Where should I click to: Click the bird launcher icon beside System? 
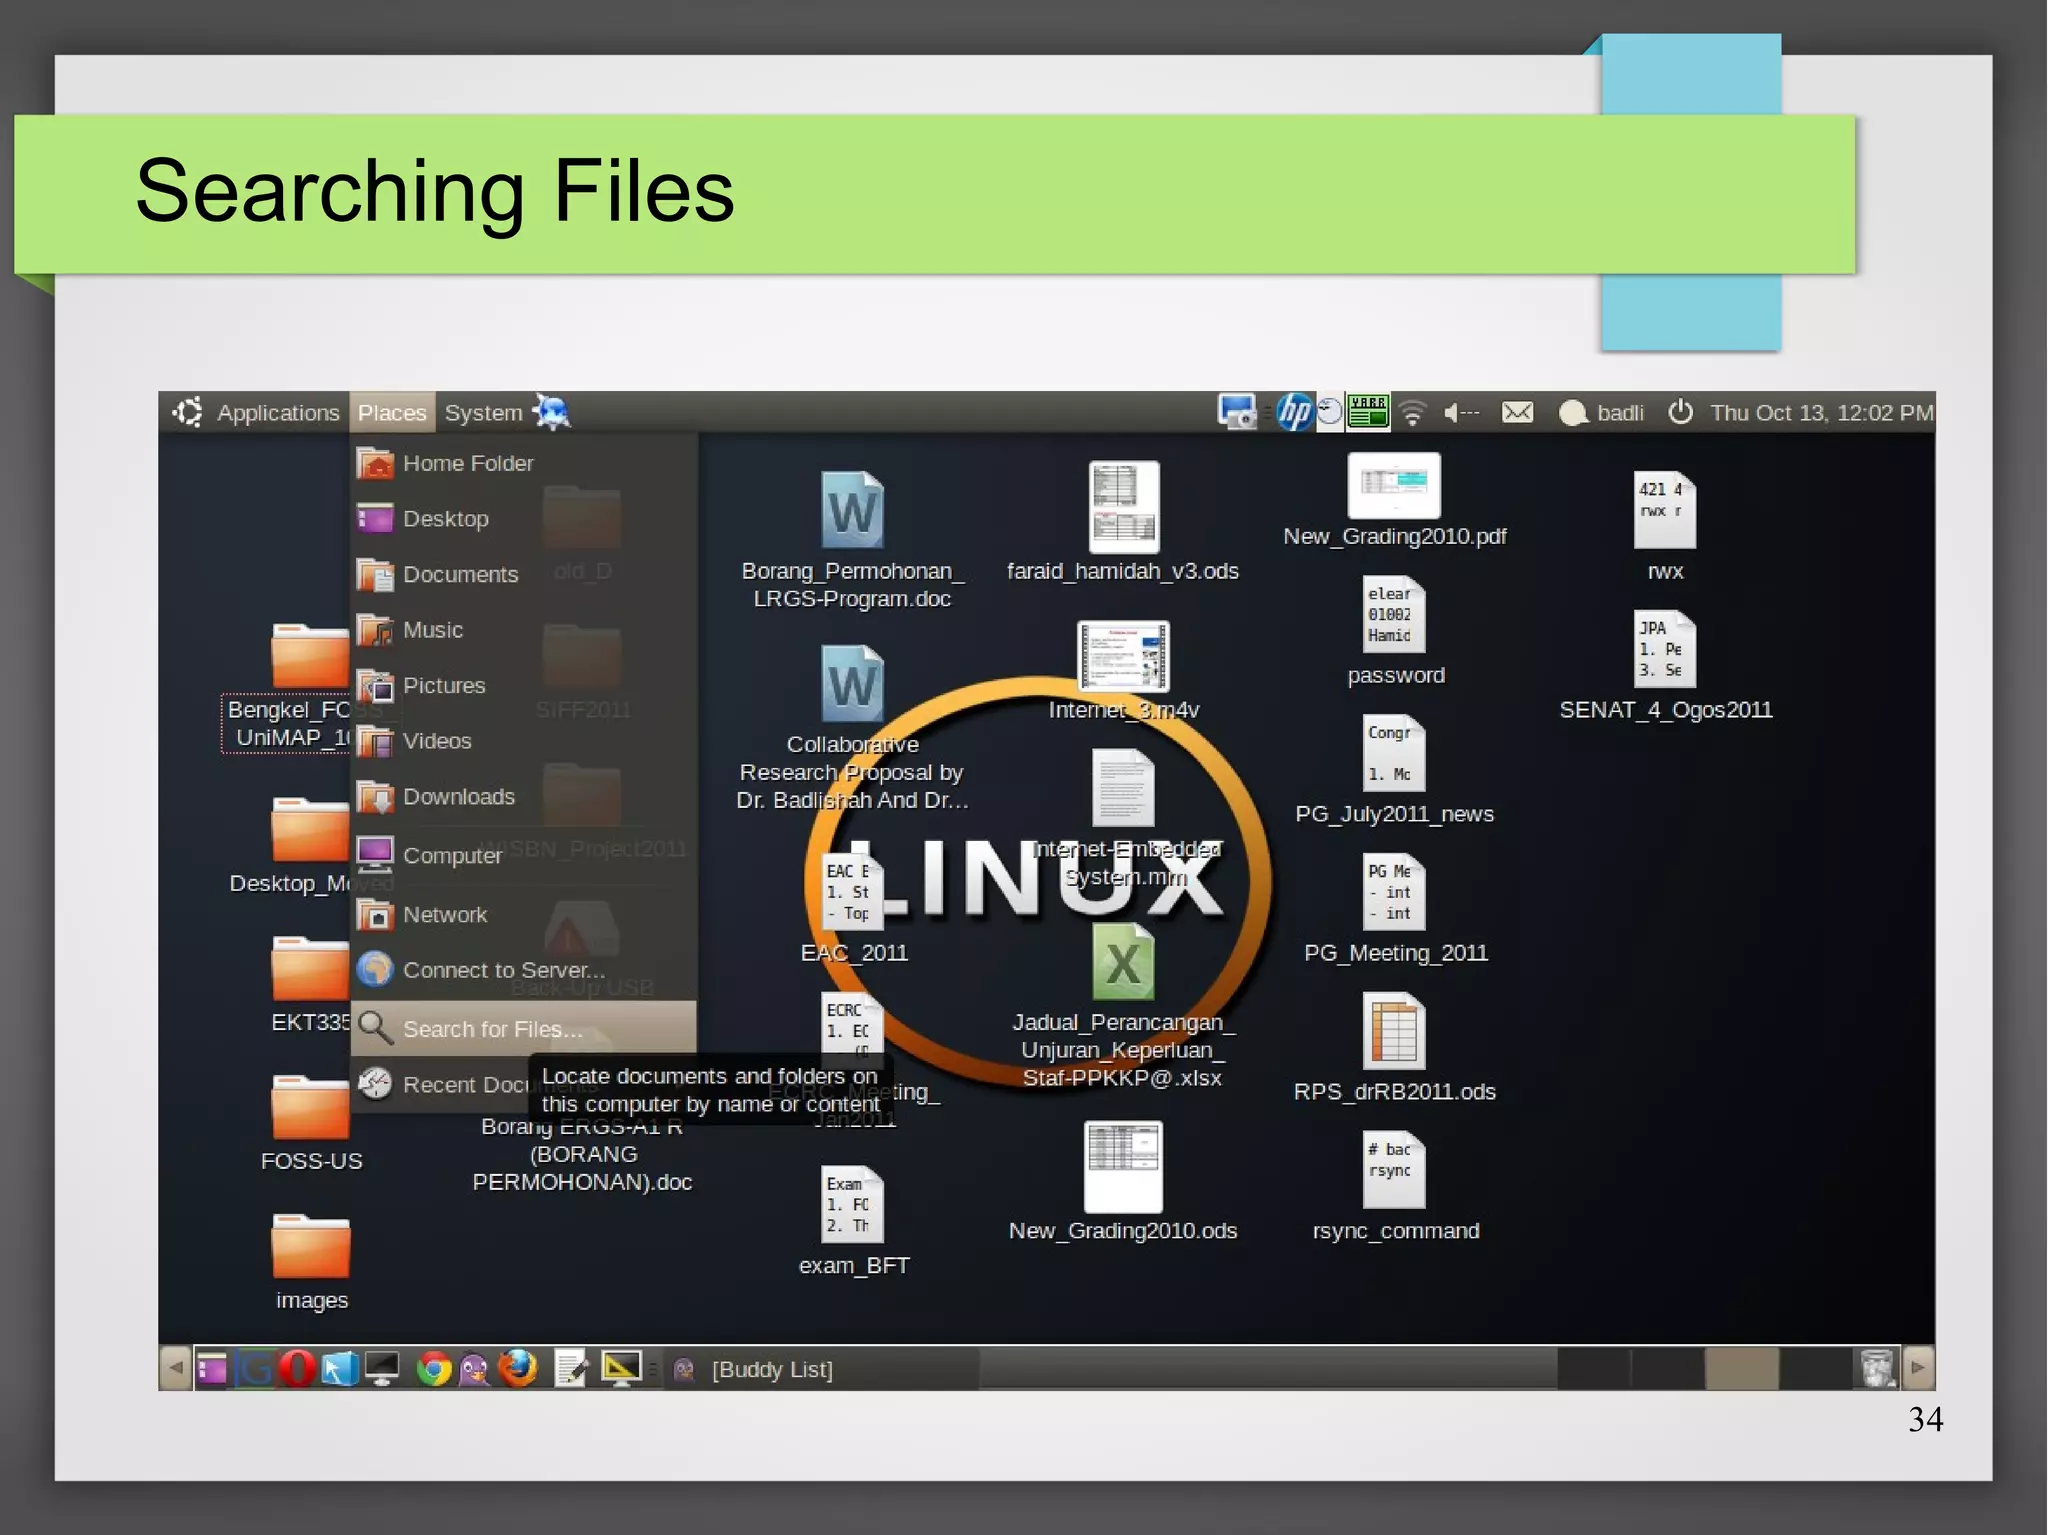click(551, 412)
